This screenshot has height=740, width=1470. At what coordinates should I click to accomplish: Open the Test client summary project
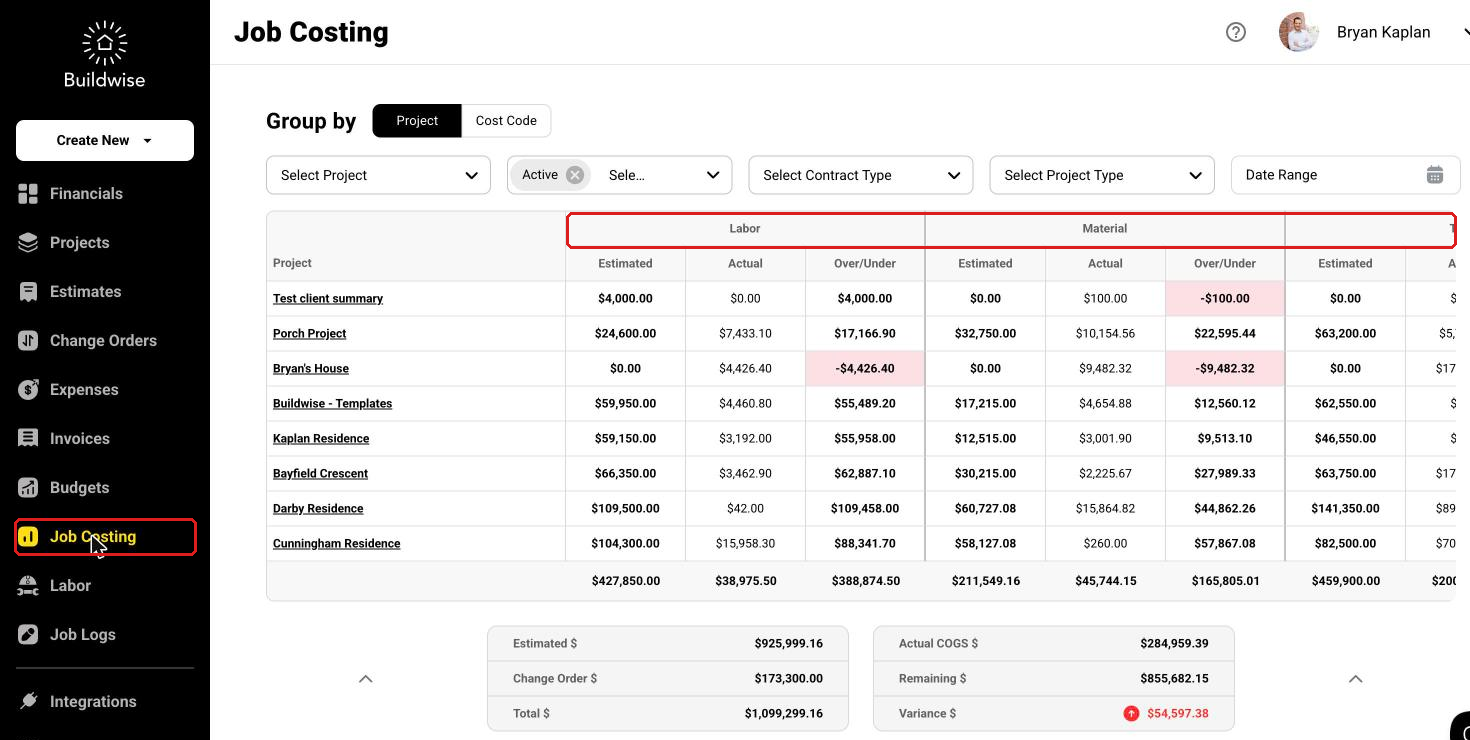click(328, 299)
